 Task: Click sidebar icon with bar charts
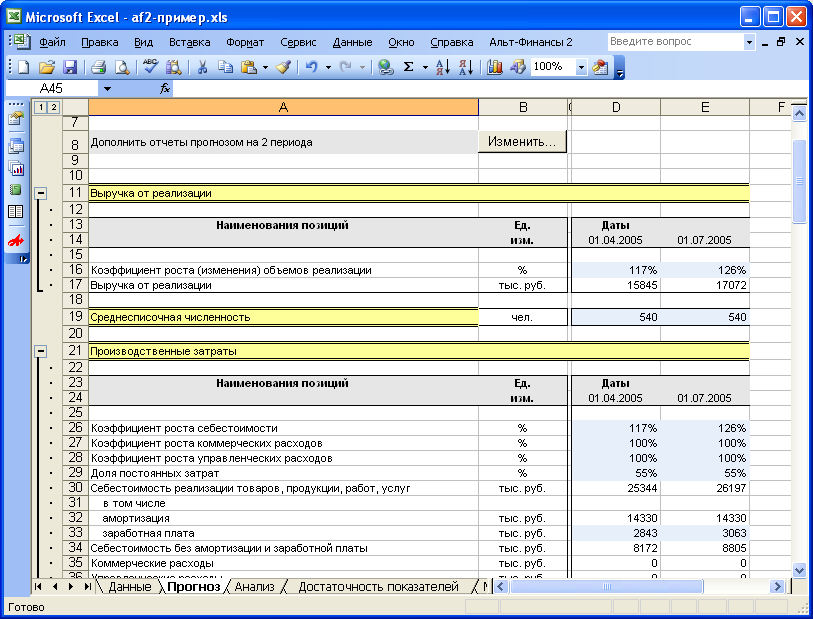pos(16,168)
